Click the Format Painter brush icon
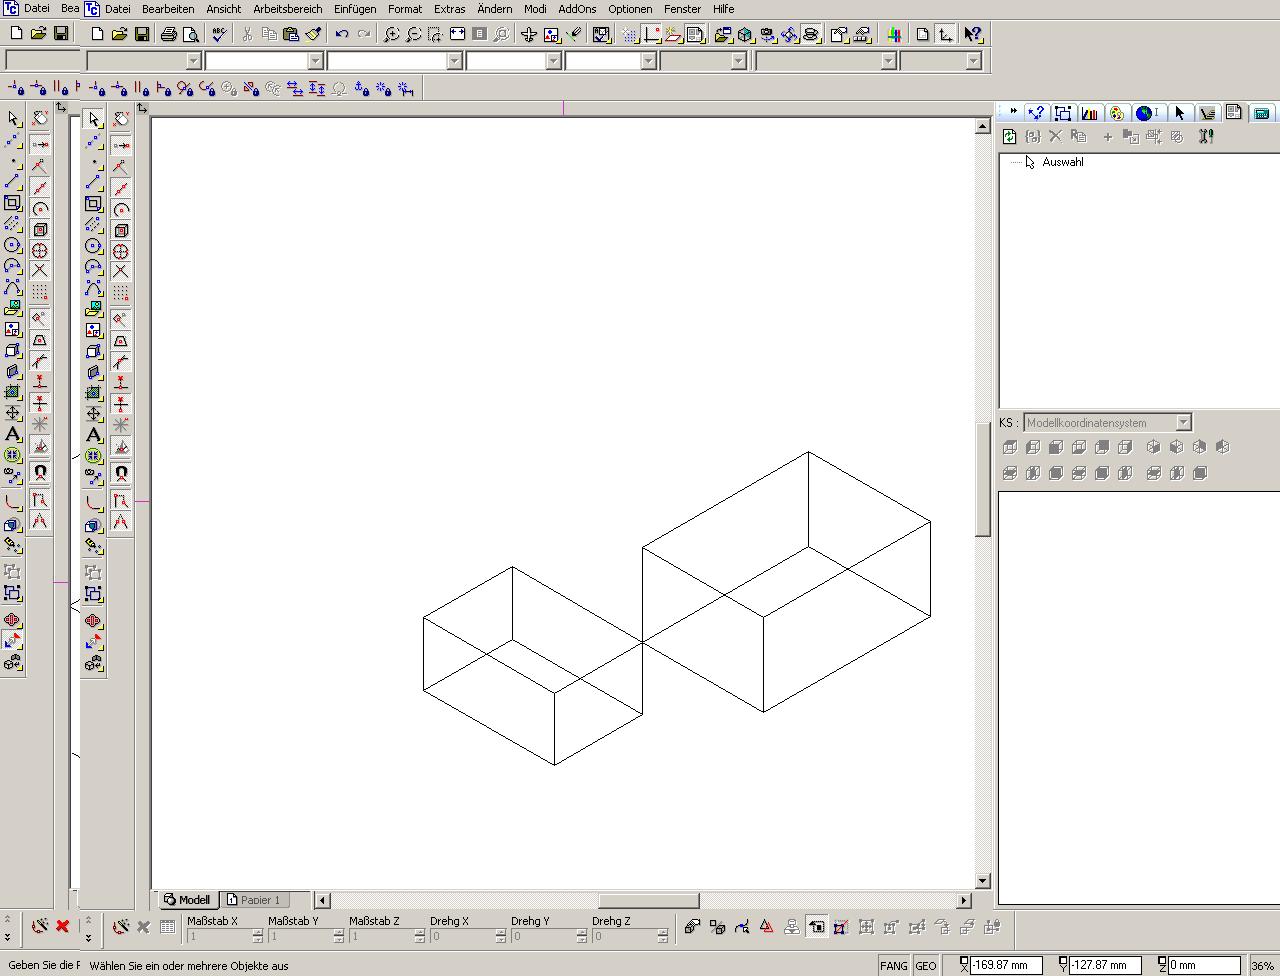The width and height of the screenshot is (1280, 976). [x=313, y=34]
